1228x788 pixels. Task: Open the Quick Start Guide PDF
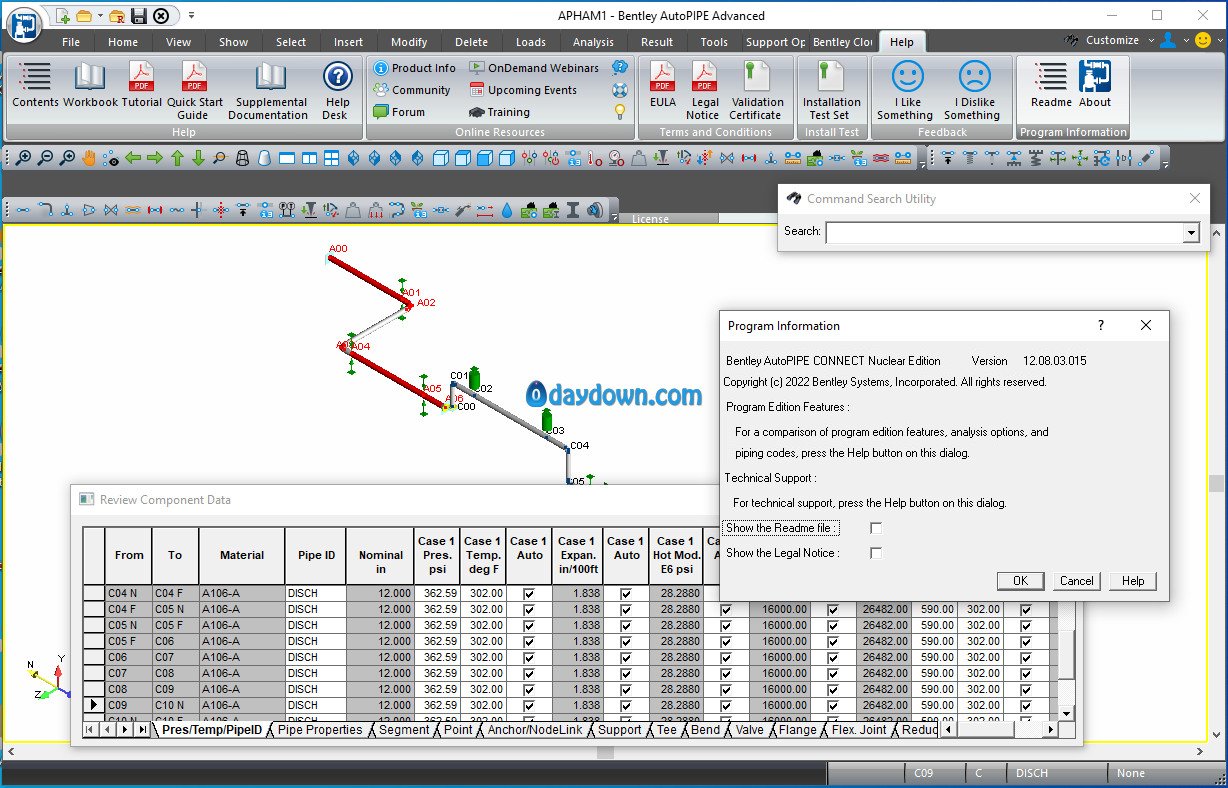pos(194,90)
